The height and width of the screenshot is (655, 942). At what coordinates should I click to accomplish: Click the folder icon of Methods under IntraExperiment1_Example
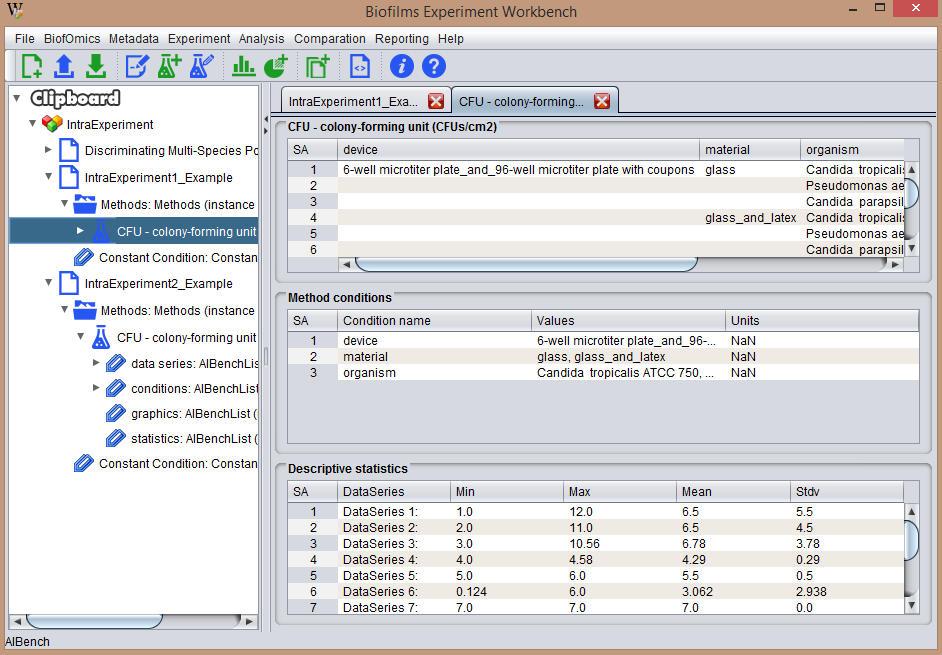click(x=85, y=204)
